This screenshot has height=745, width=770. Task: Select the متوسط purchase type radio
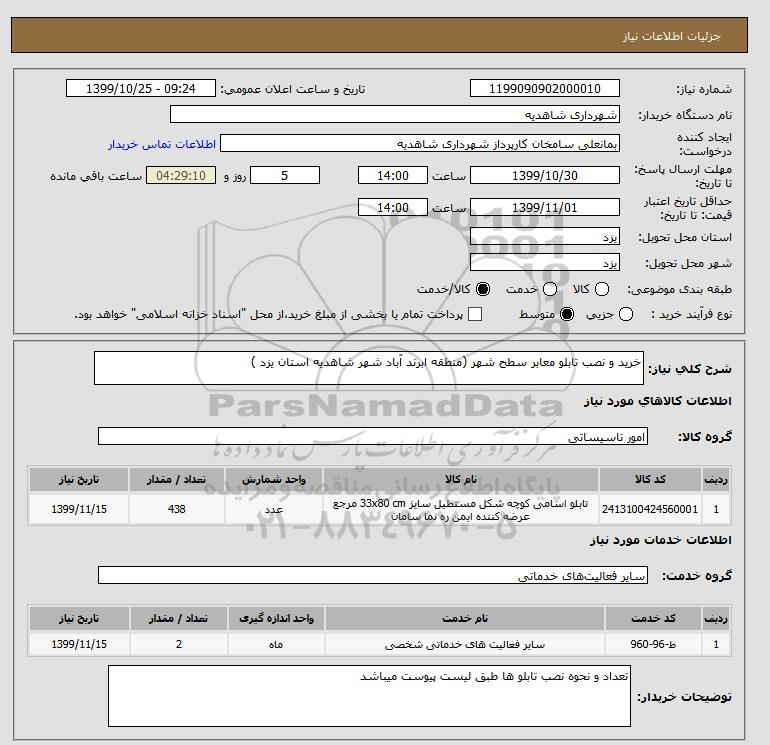click(x=567, y=314)
